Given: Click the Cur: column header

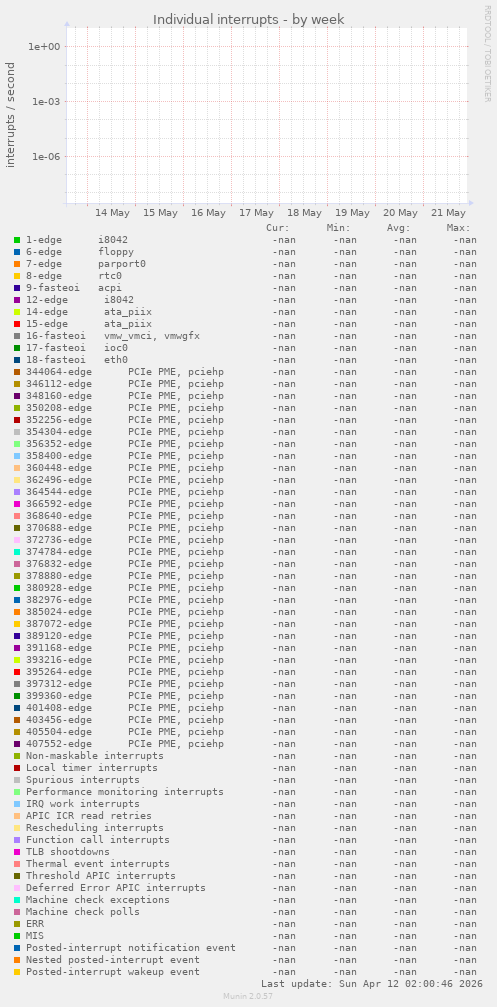Looking at the screenshot, I should point(278,228).
